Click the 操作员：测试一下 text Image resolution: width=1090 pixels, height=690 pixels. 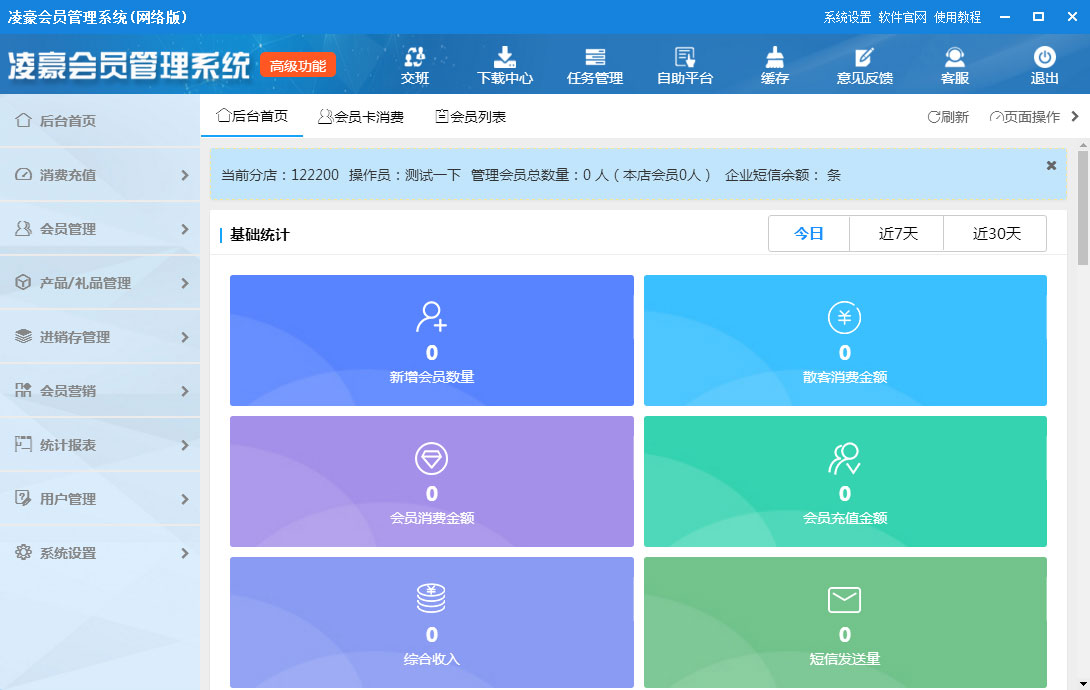click(405, 175)
